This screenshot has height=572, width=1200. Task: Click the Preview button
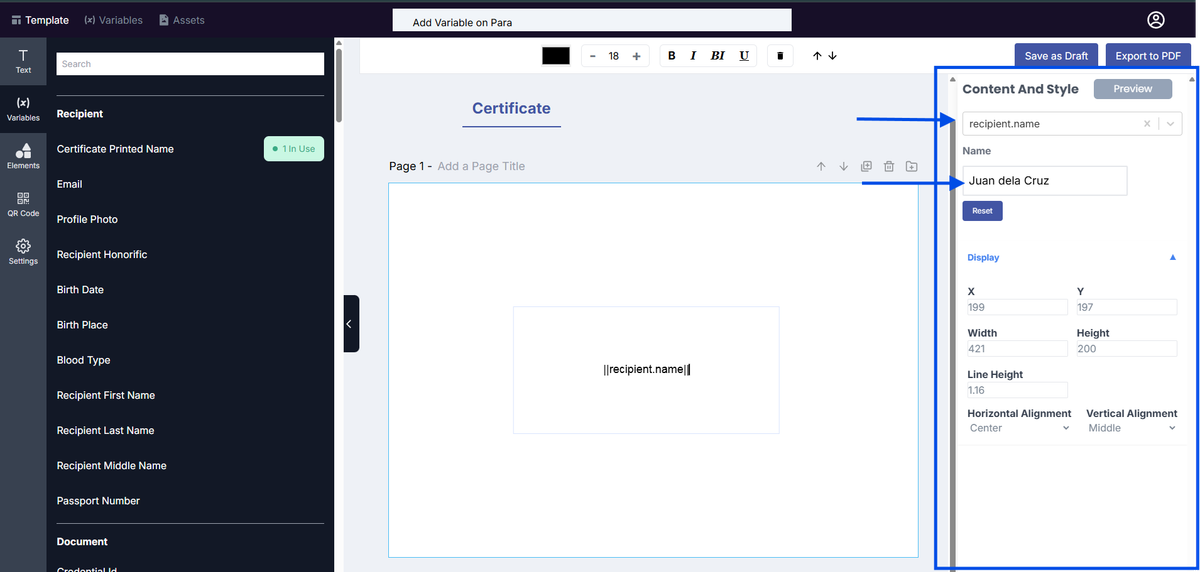coord(1133,89)
